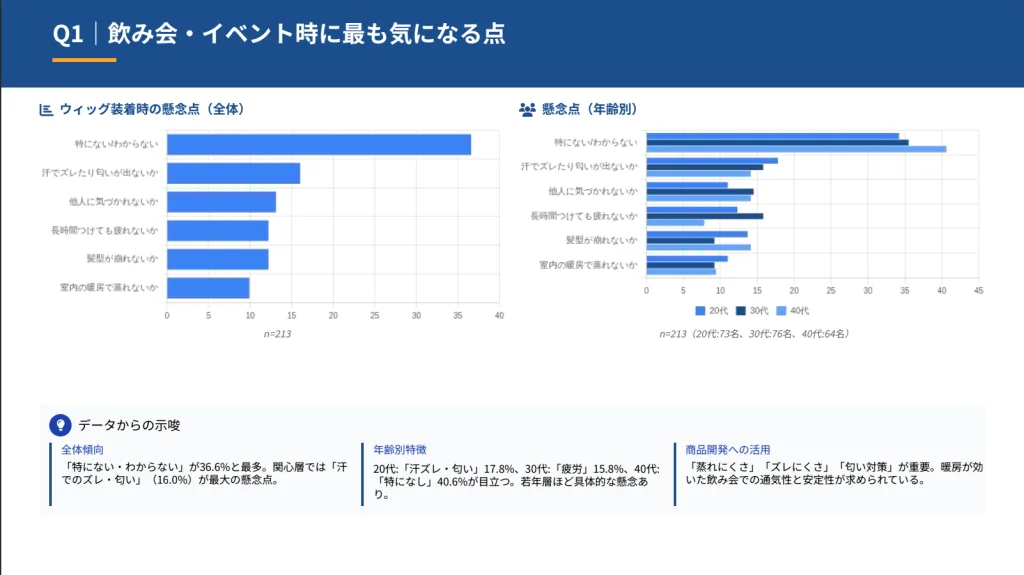Viewport: 1024px width, 575px height.
Task: Click the 長時間つけても疲れないか bar in overall chart
Action: [217, 231]
